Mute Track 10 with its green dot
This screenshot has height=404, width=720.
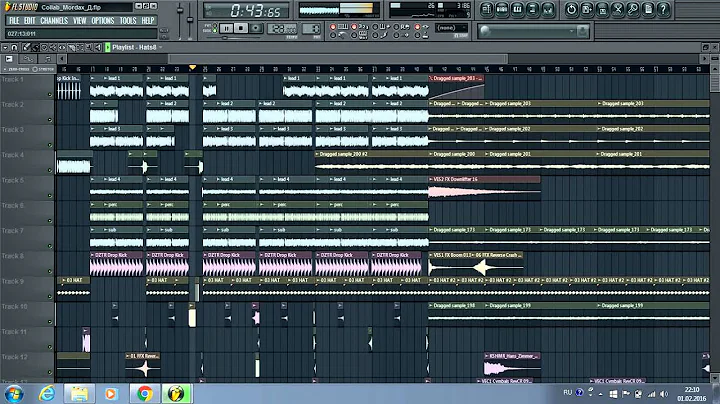coord(50,322)
